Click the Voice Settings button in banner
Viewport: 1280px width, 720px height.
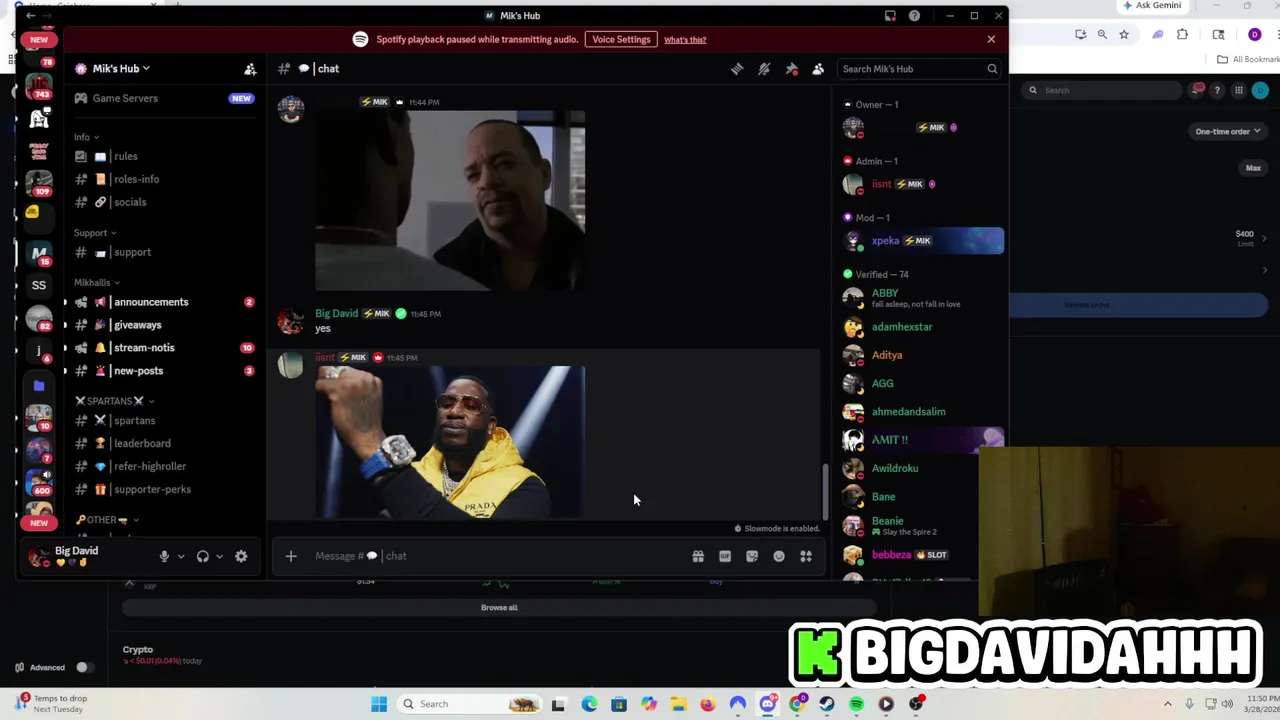[x=621, y=39]
